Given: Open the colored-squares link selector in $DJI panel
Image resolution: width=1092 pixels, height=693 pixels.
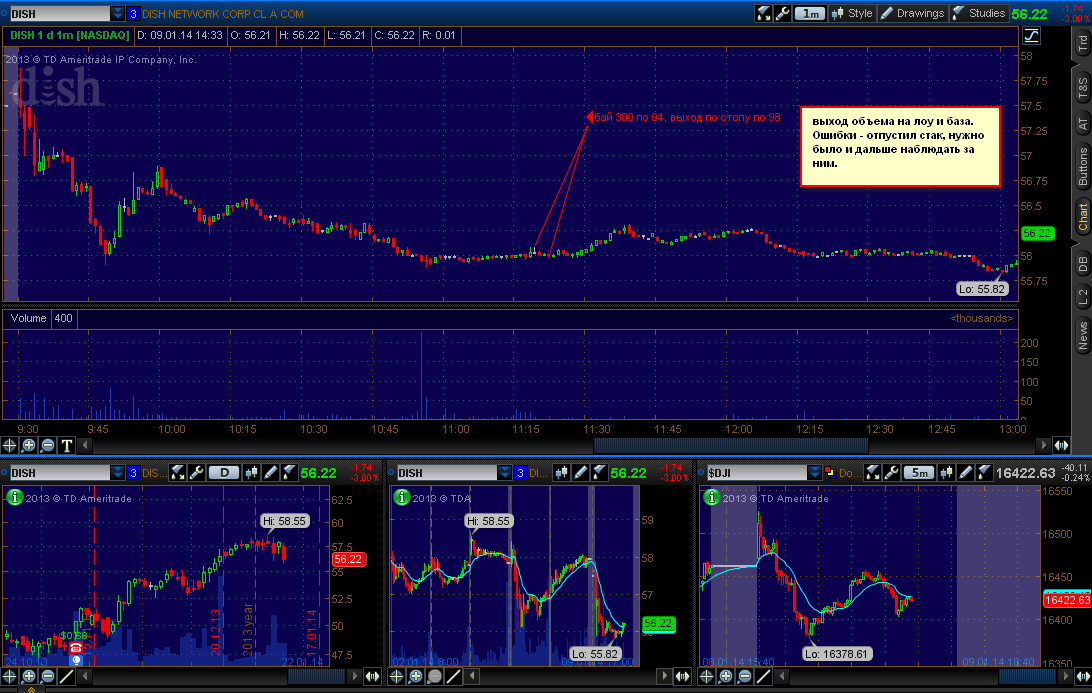Looking at the screenshot, I should click(x=830, y=473).
